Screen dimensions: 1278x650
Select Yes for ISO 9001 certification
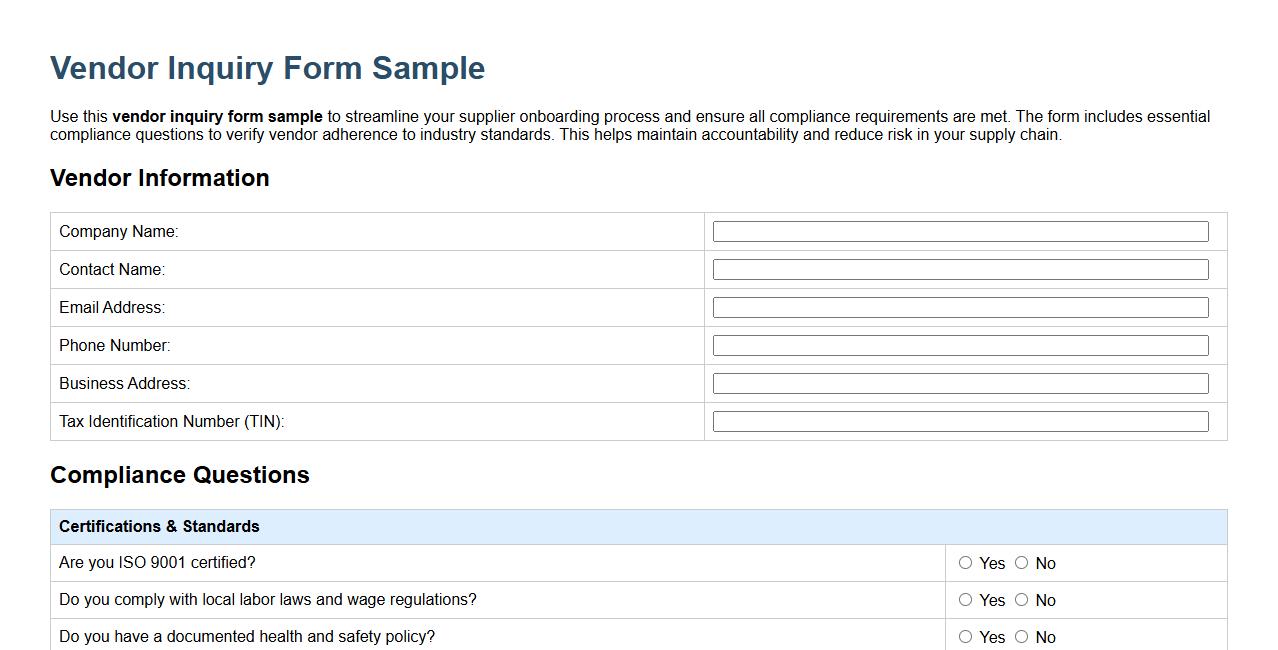(x=965, y=563)
